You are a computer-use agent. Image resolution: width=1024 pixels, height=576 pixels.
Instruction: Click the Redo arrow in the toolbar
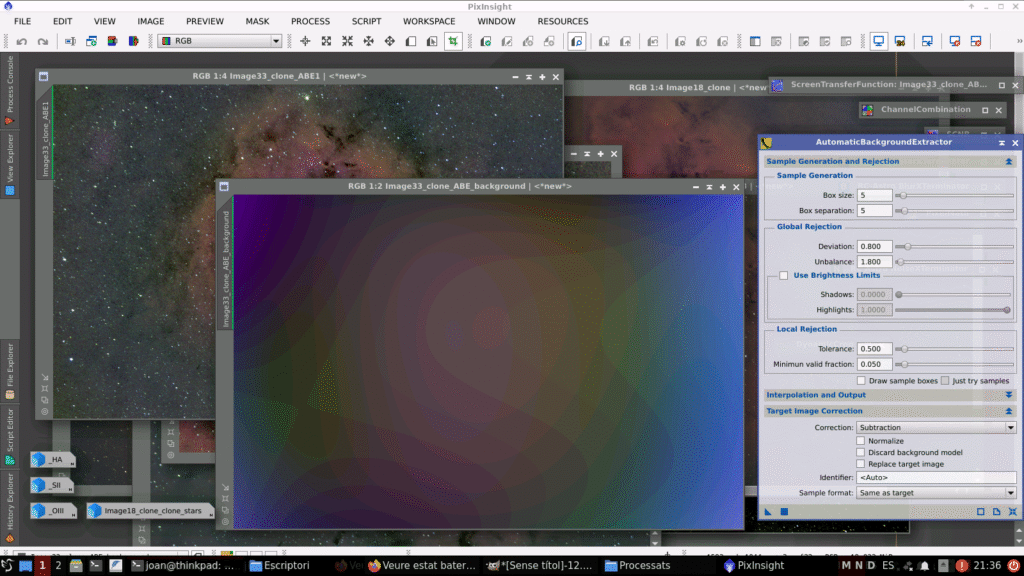tap(42, 41)
